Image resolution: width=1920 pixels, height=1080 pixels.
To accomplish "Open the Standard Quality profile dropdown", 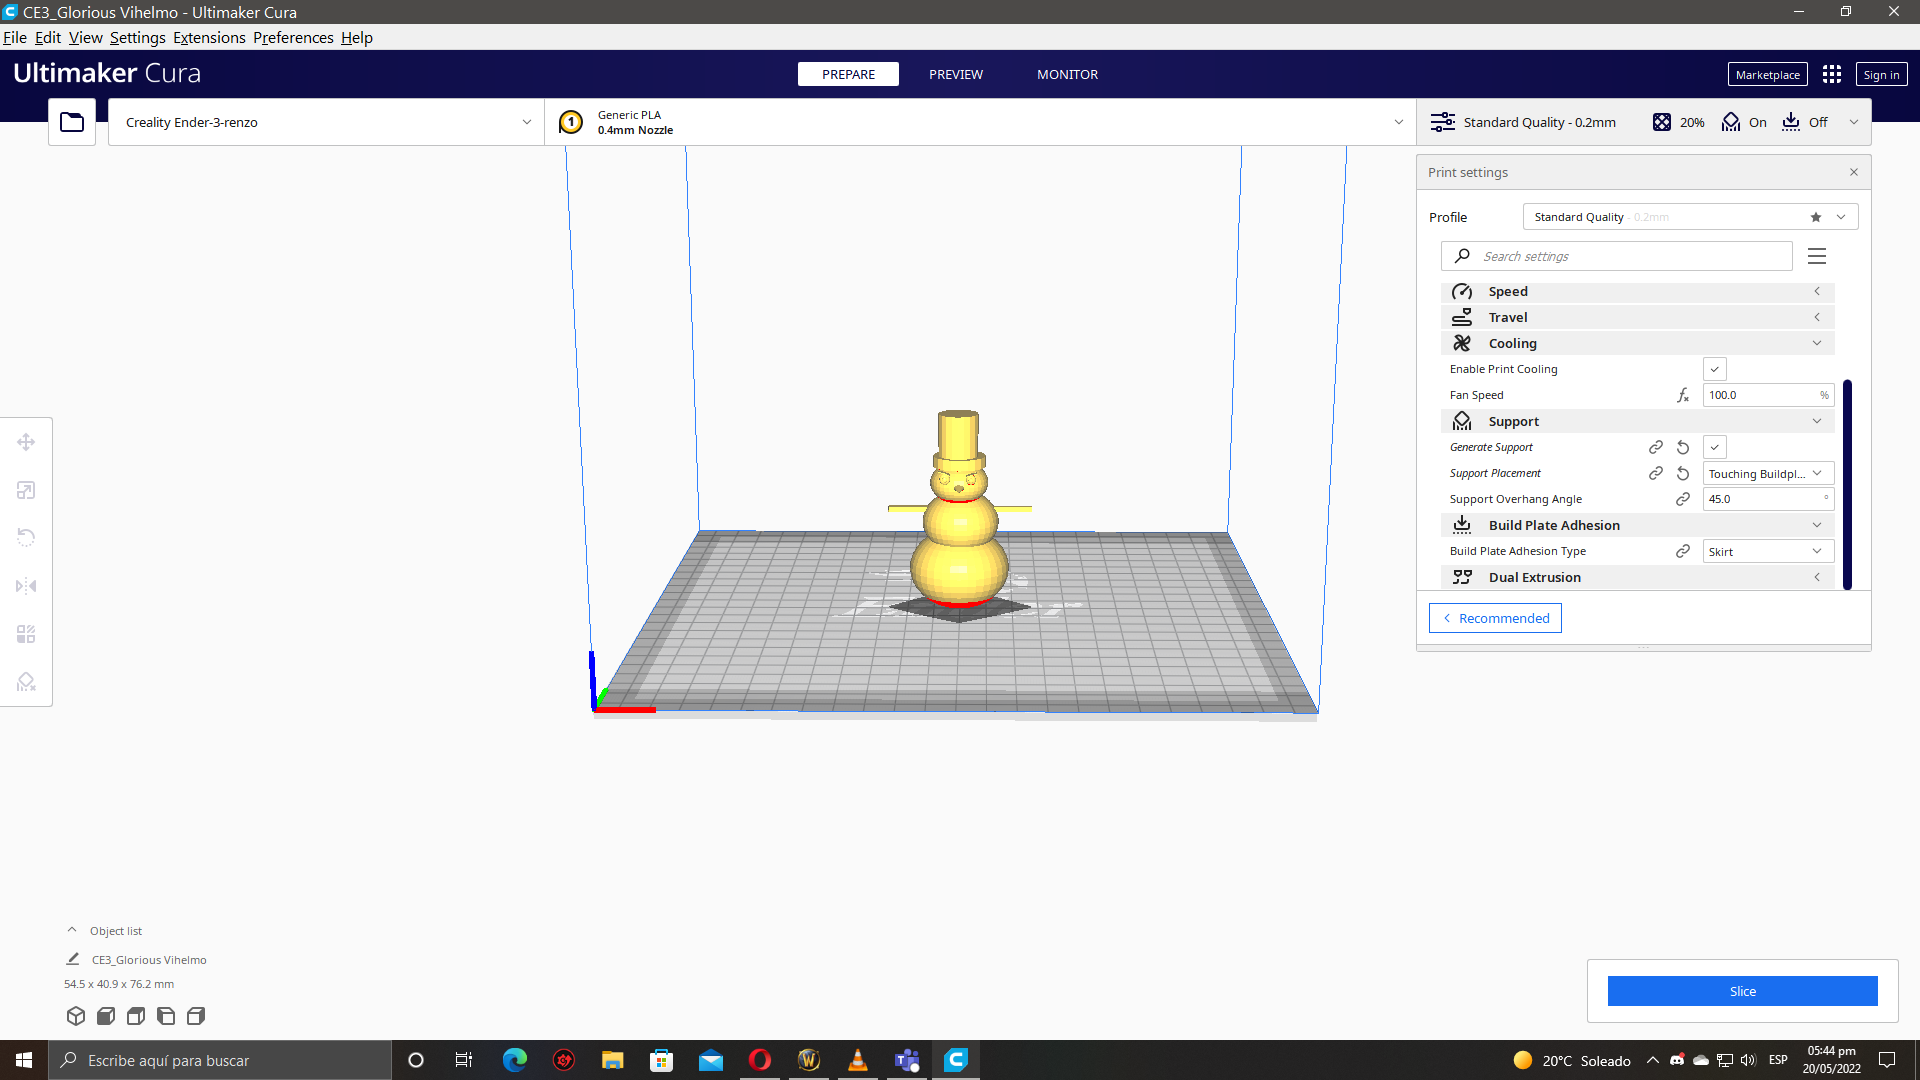I will (x=1690, y=217).
